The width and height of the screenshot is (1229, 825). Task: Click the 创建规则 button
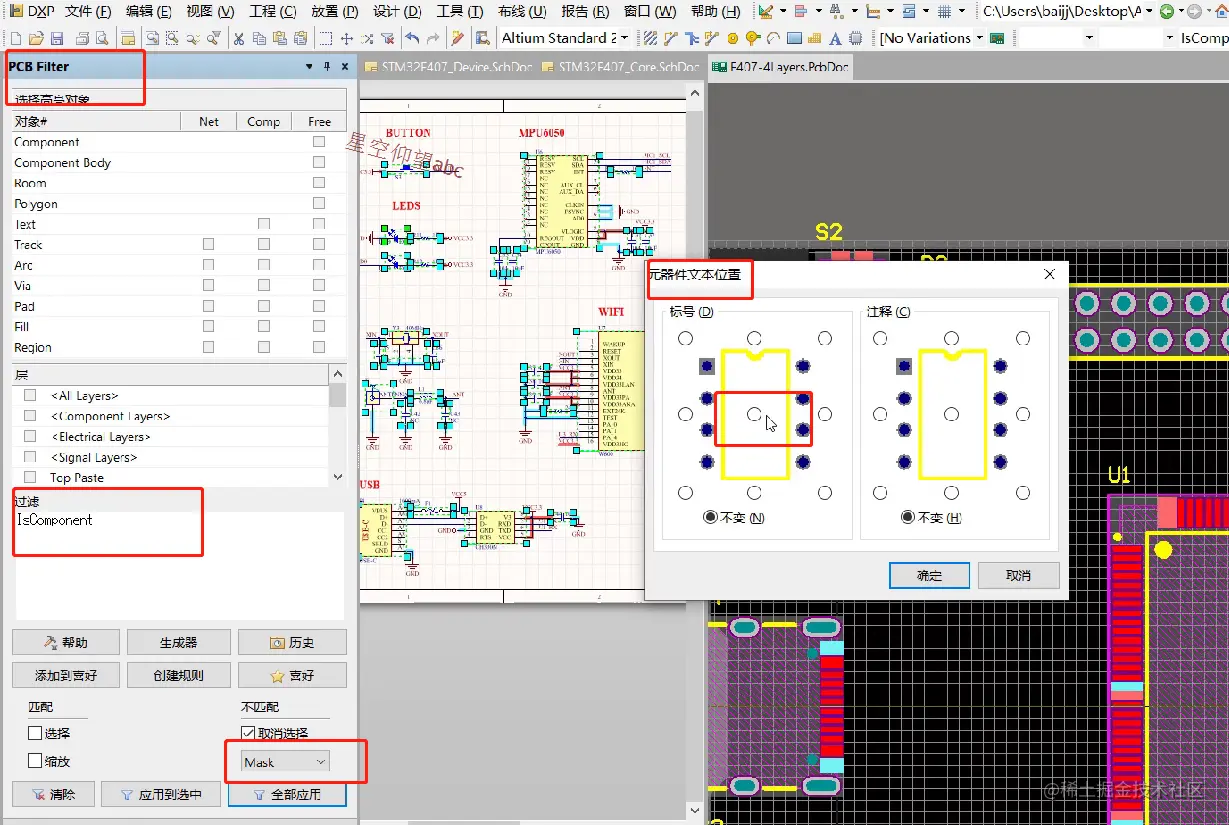pyautogui.click(x=178, y=675)
